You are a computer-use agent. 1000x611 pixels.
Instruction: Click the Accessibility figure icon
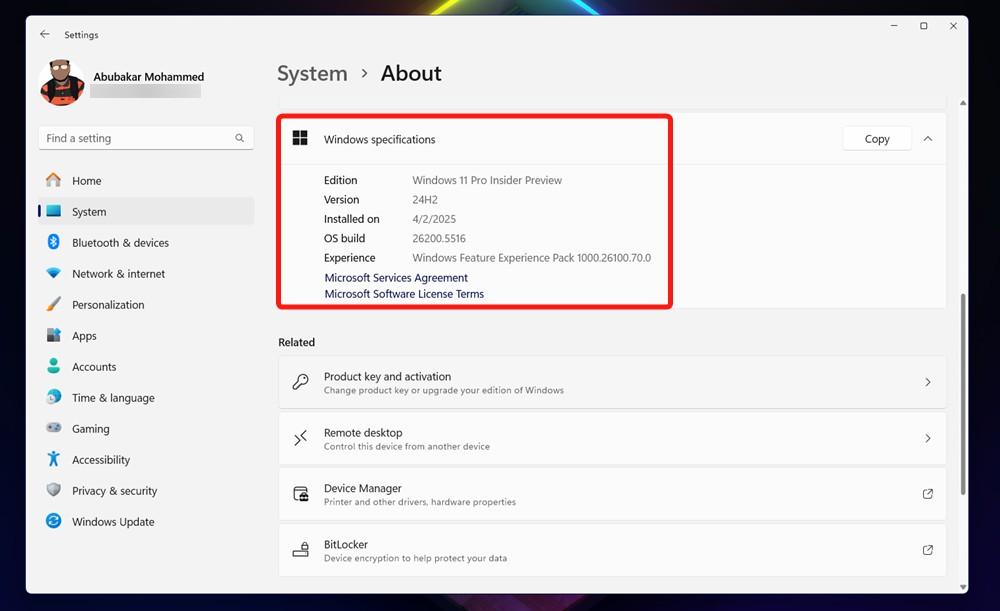(54, 459)
